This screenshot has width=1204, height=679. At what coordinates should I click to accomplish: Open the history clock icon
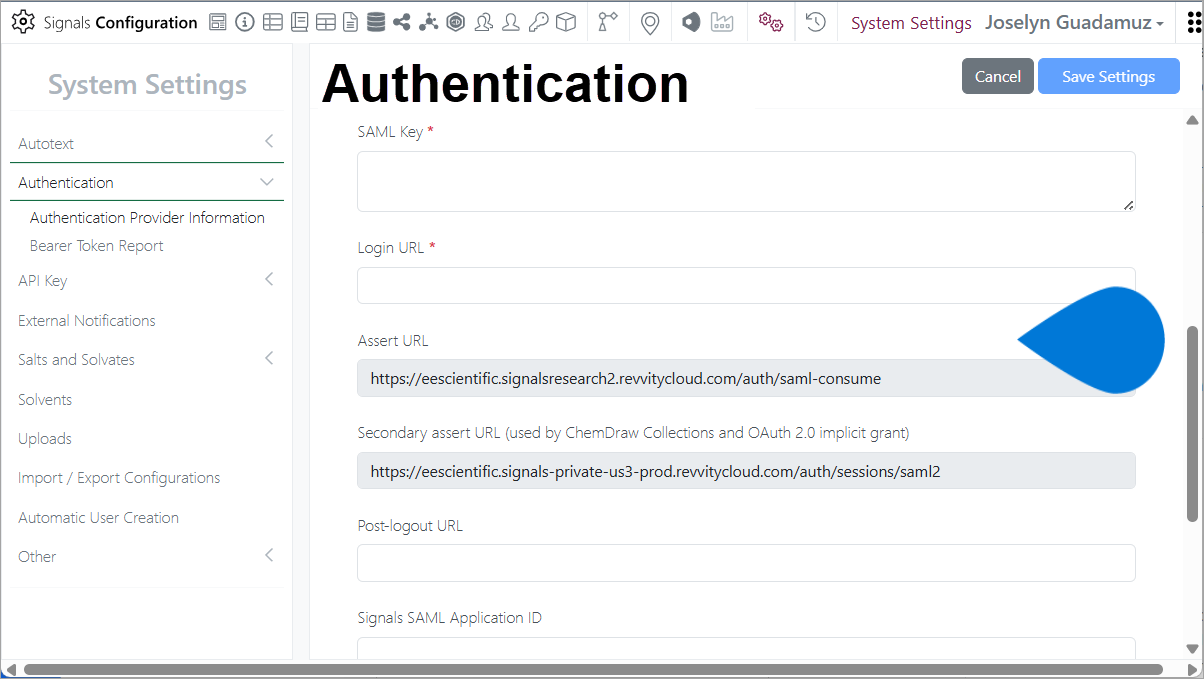(x=816, y=22)
